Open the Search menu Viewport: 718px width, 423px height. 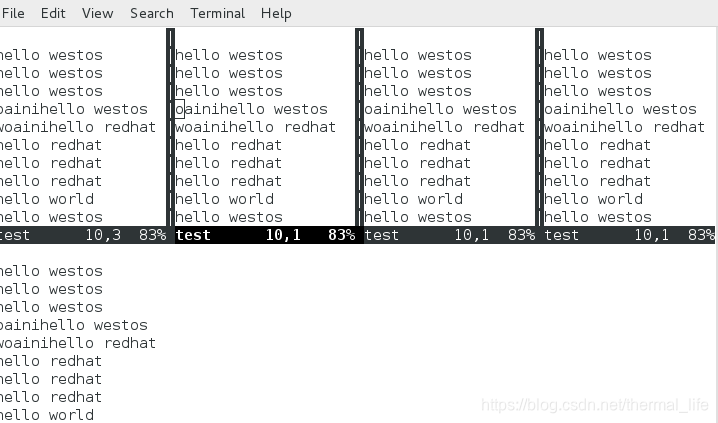coord(152,13)
